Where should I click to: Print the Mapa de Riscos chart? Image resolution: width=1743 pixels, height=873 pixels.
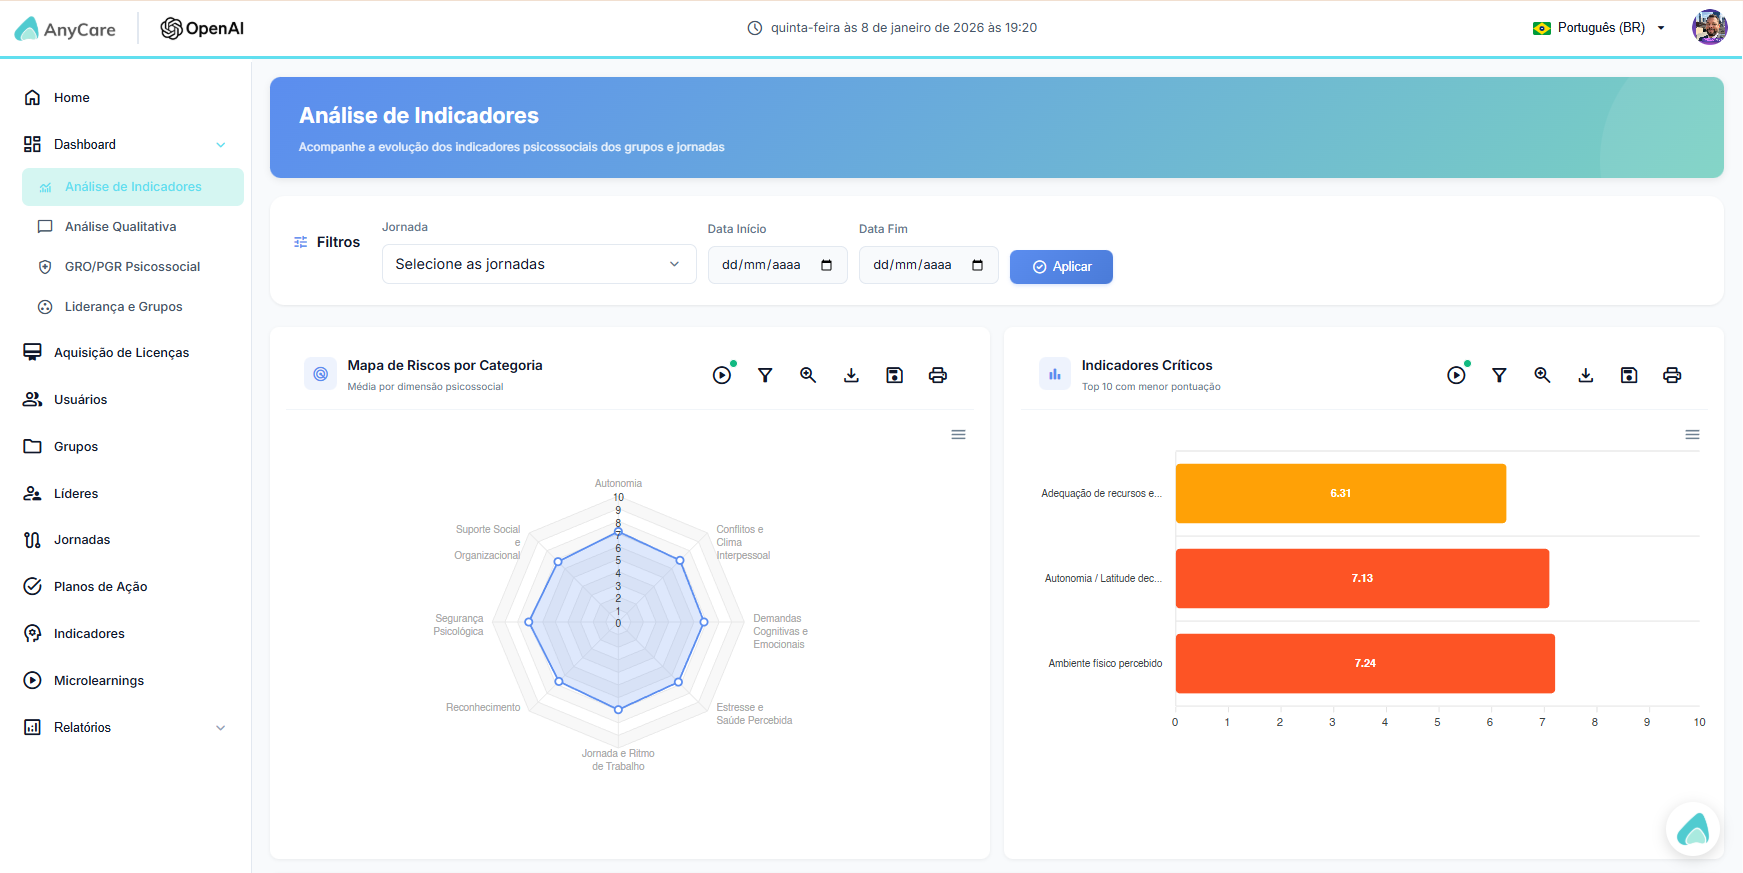[x=938, y=375]
